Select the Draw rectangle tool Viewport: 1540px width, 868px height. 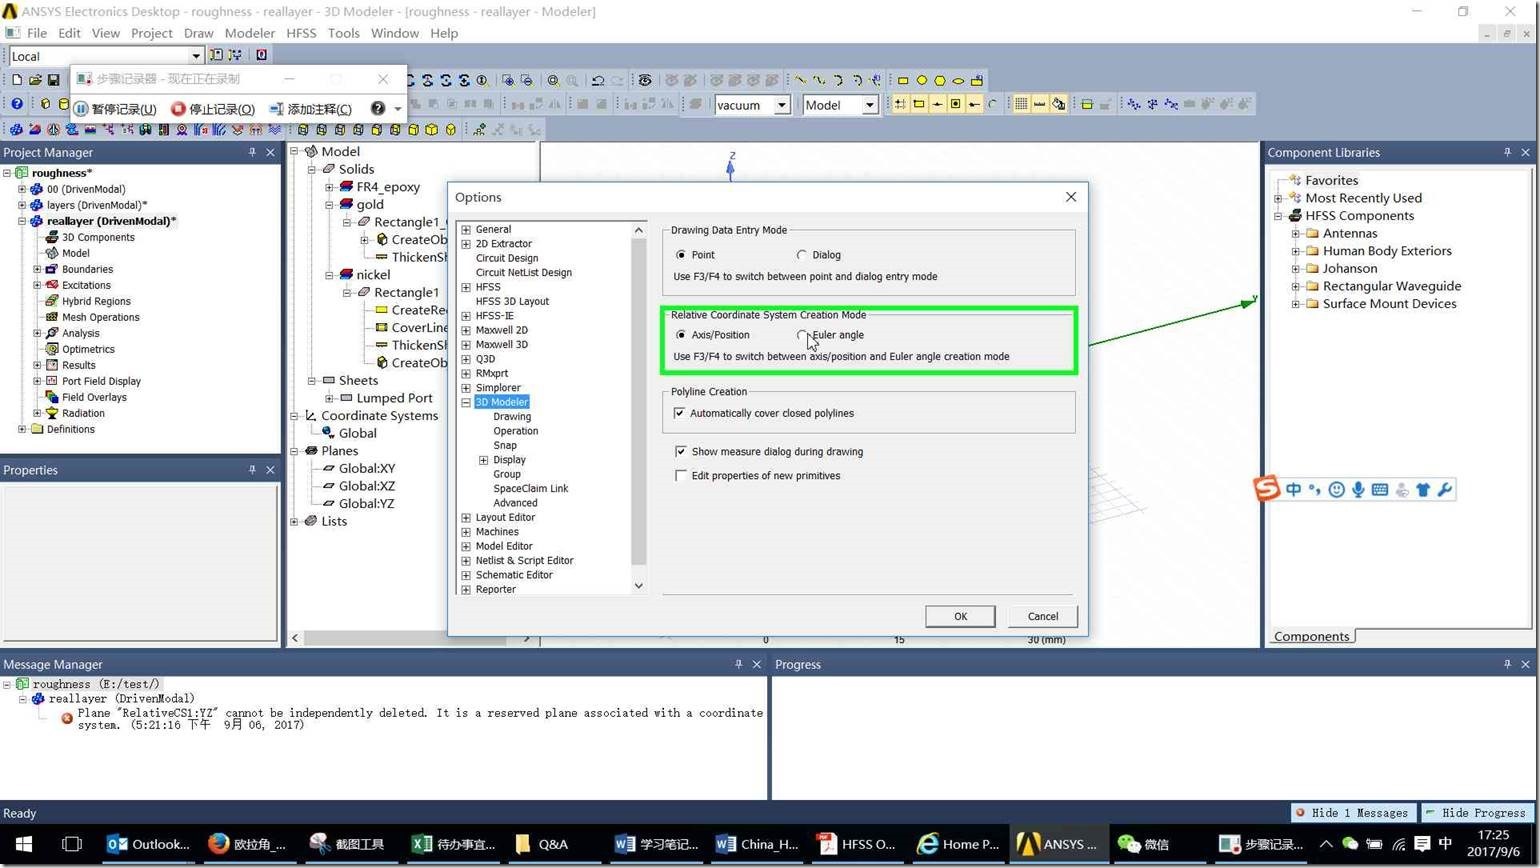(x=903, y=80)
